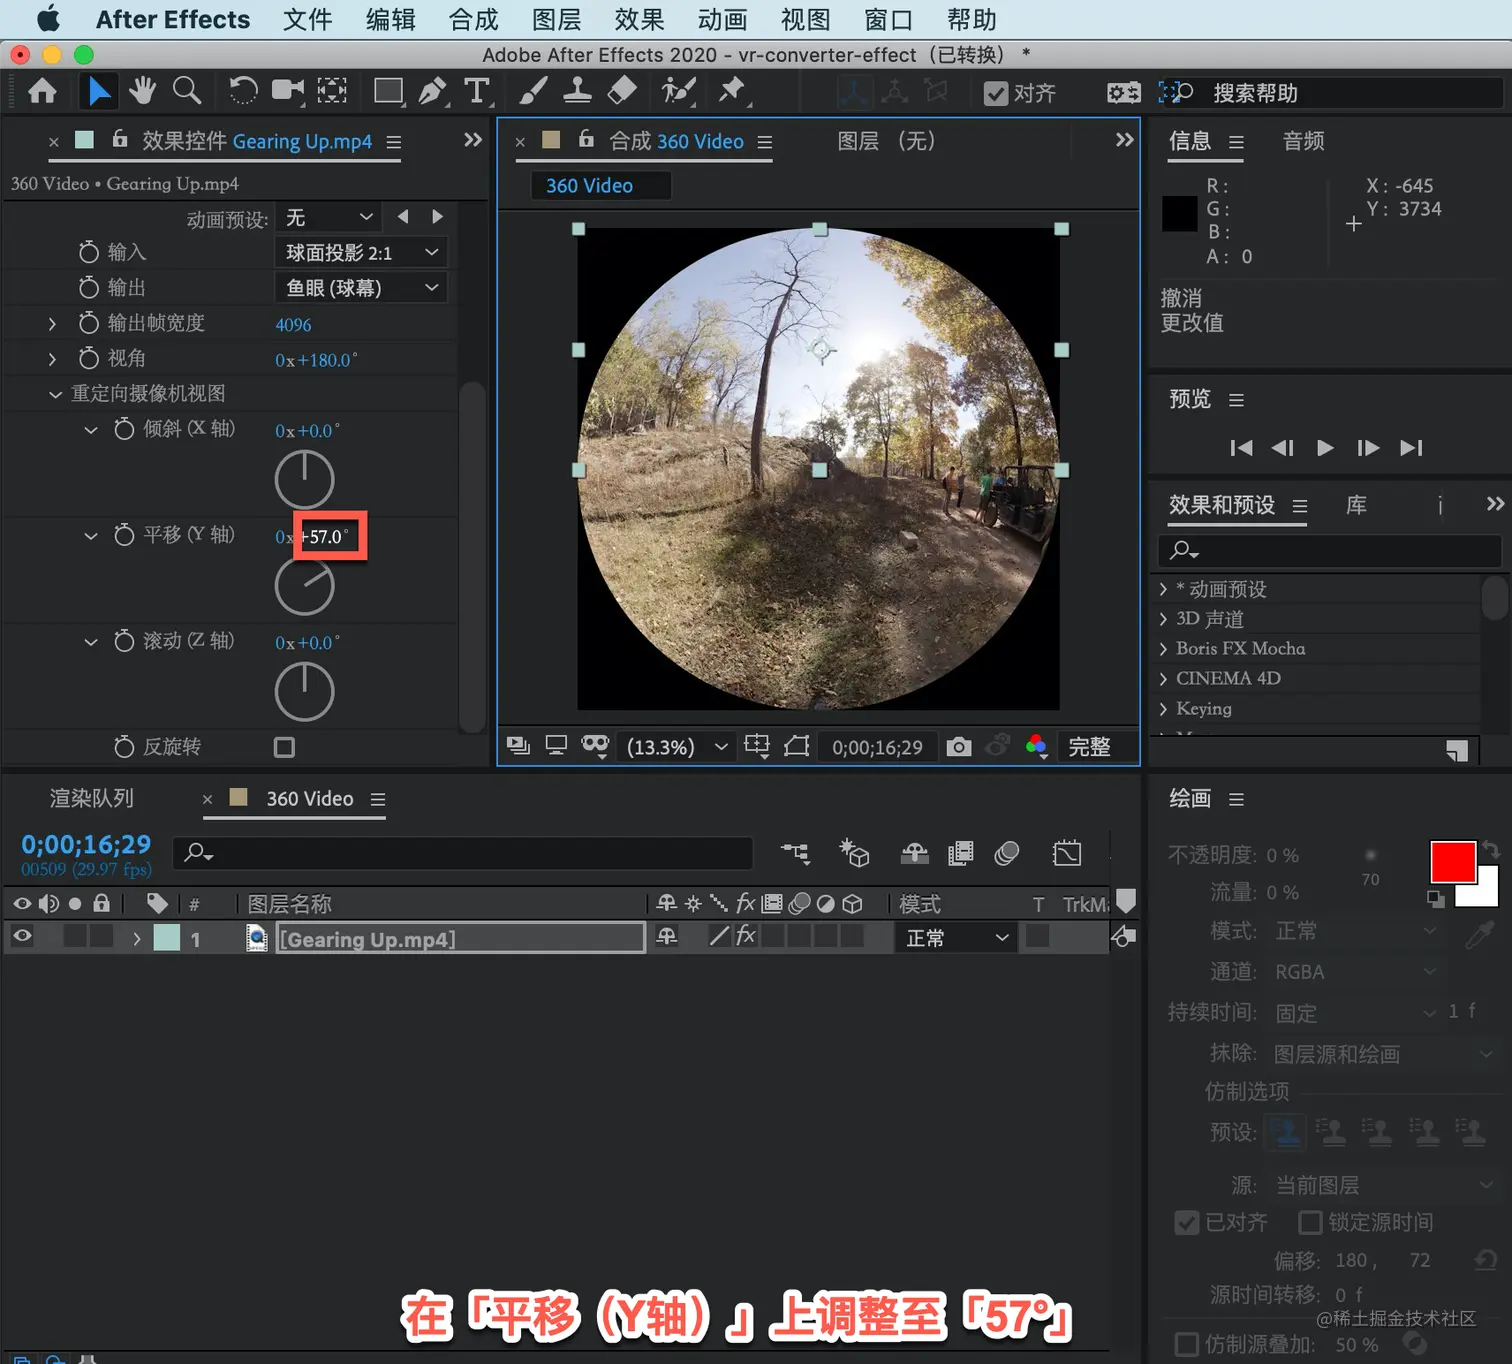Enable the 反旋转 checkbox
This screenshot has height=1364, width=1512.
tap(284, 747)
